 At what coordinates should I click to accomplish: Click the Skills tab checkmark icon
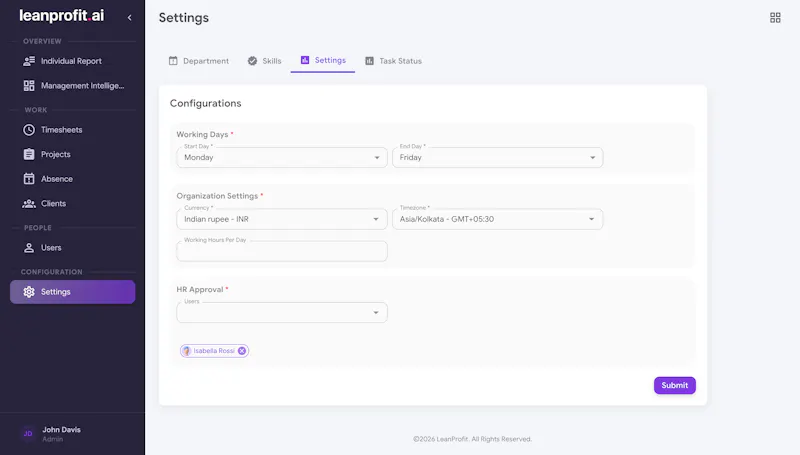(253, 61)
